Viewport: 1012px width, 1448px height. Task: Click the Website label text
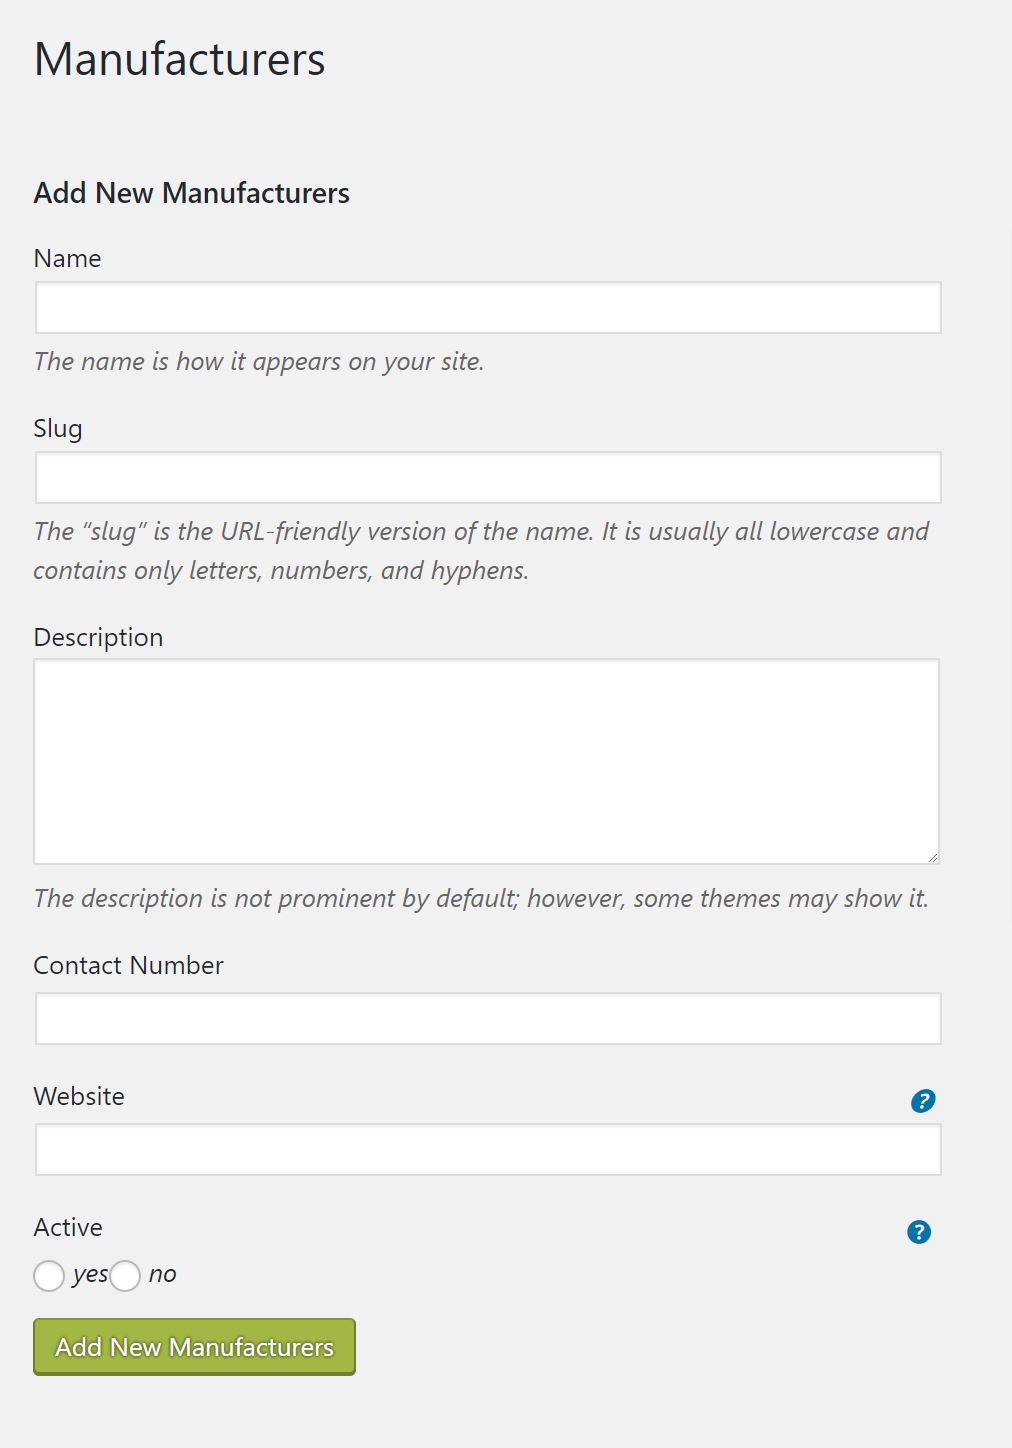tap(79, 1096)
